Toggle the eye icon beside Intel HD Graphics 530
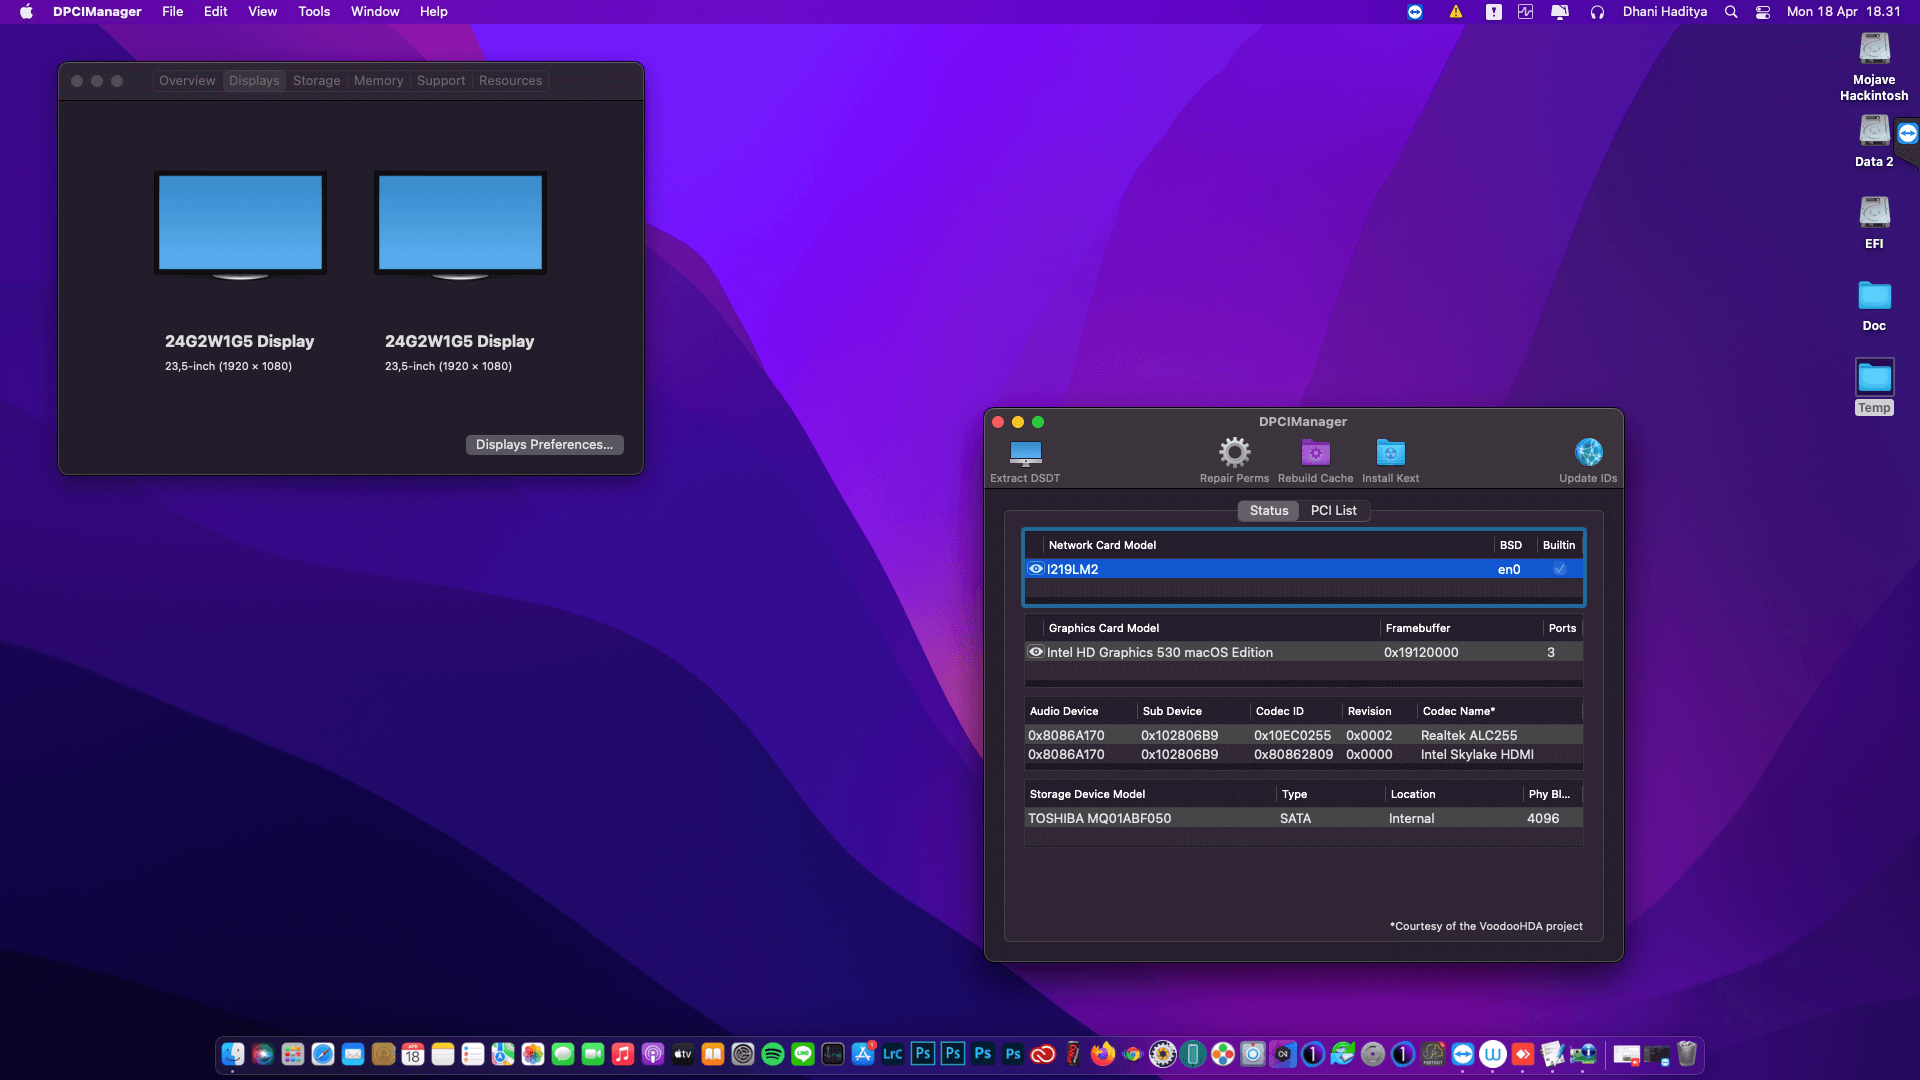Image resolution: width=1920 pixels, height=1080 pixels. coord(1036,652)
